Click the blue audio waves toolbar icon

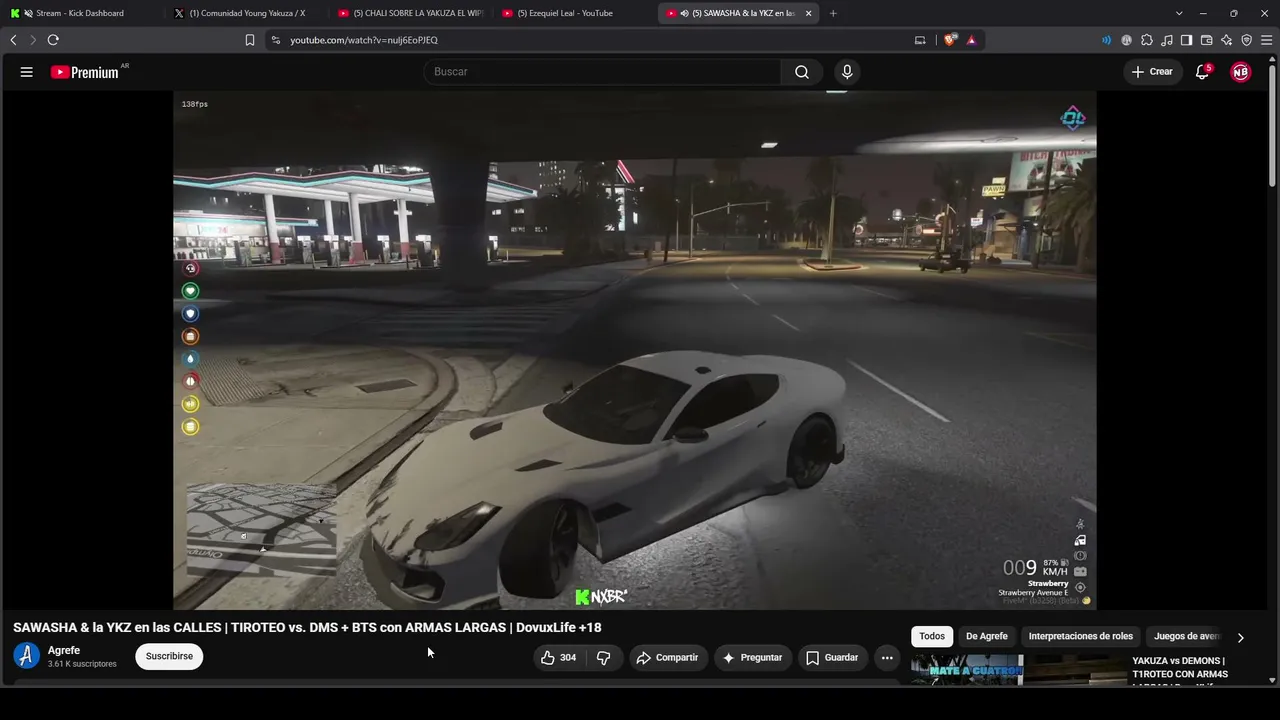pos(1106,40)
